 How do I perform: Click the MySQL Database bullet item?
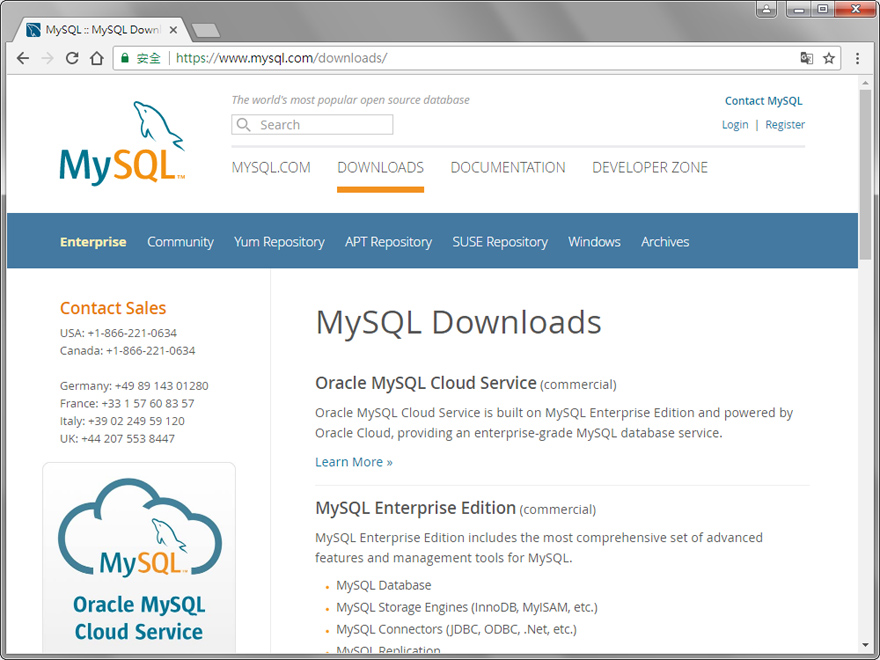click(384, 585)
